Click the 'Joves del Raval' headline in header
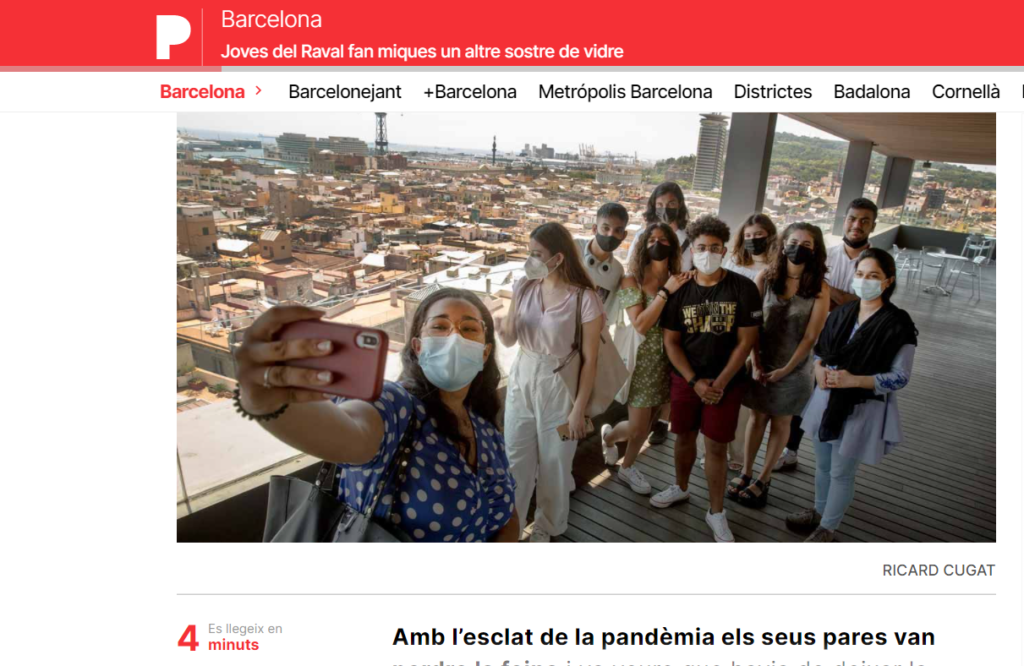 (422, 51)
